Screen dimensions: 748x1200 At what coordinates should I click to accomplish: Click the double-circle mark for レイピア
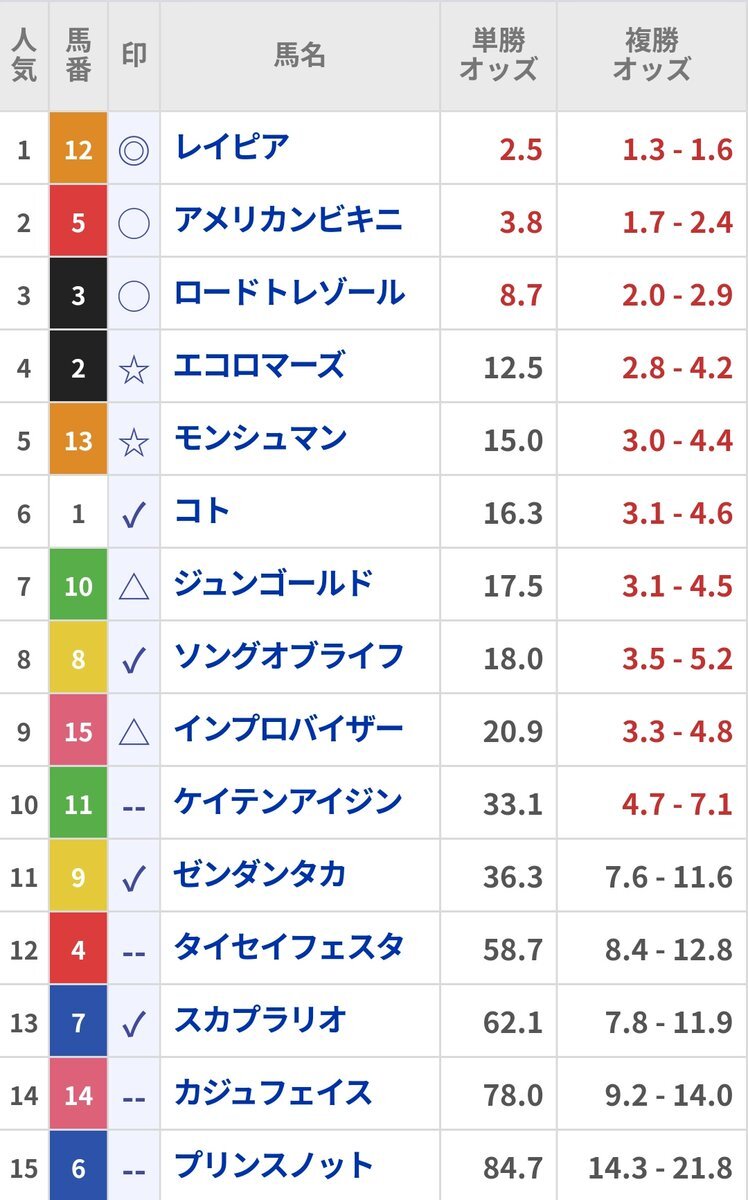tap(134, 150)
